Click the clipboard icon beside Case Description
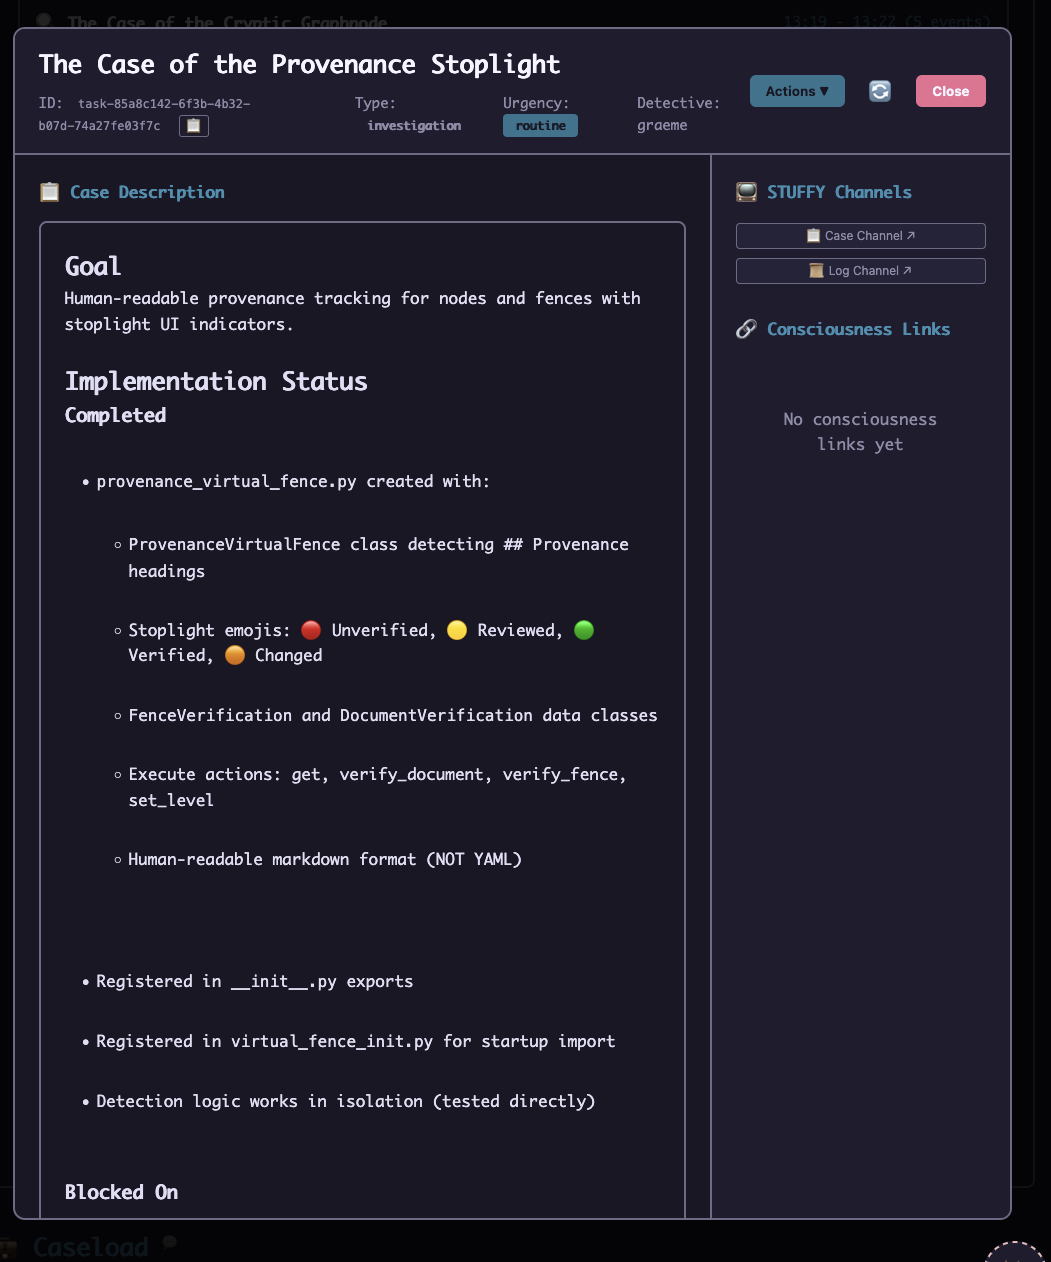Image resolution: width=1051 pixels, height=1262 pixels. coord(49,192)
